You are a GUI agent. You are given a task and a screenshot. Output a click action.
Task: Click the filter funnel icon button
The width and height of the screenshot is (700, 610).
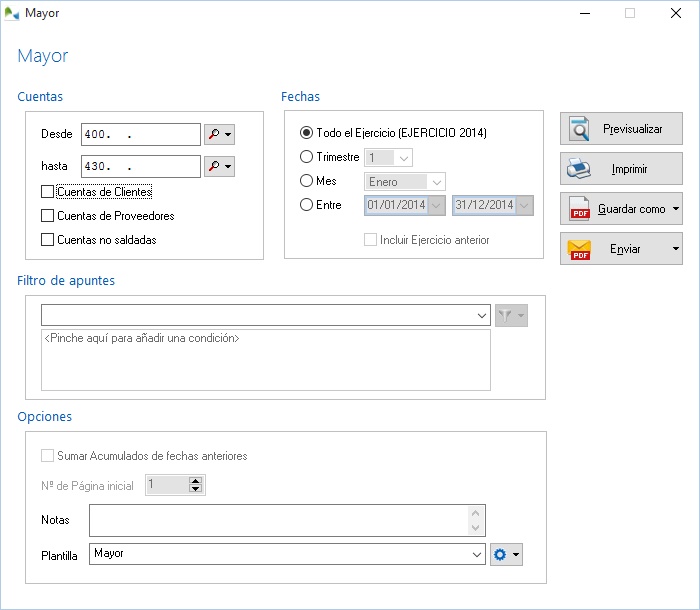(506, 316)
